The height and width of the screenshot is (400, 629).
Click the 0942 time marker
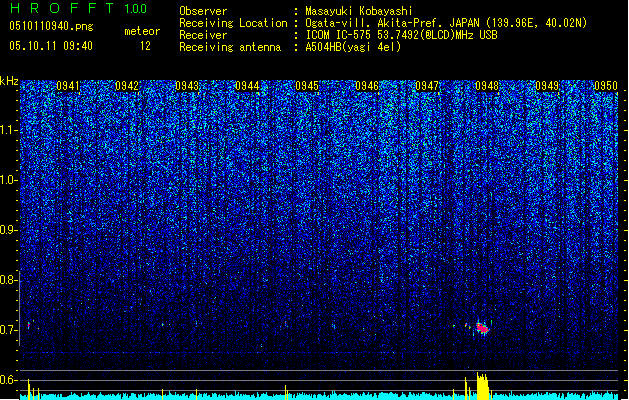(x=127, y=86)
